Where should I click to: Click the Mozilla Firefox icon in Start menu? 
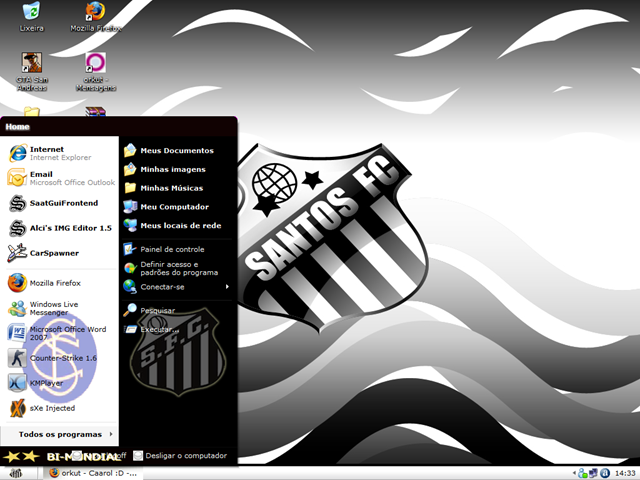click(17, 283)
